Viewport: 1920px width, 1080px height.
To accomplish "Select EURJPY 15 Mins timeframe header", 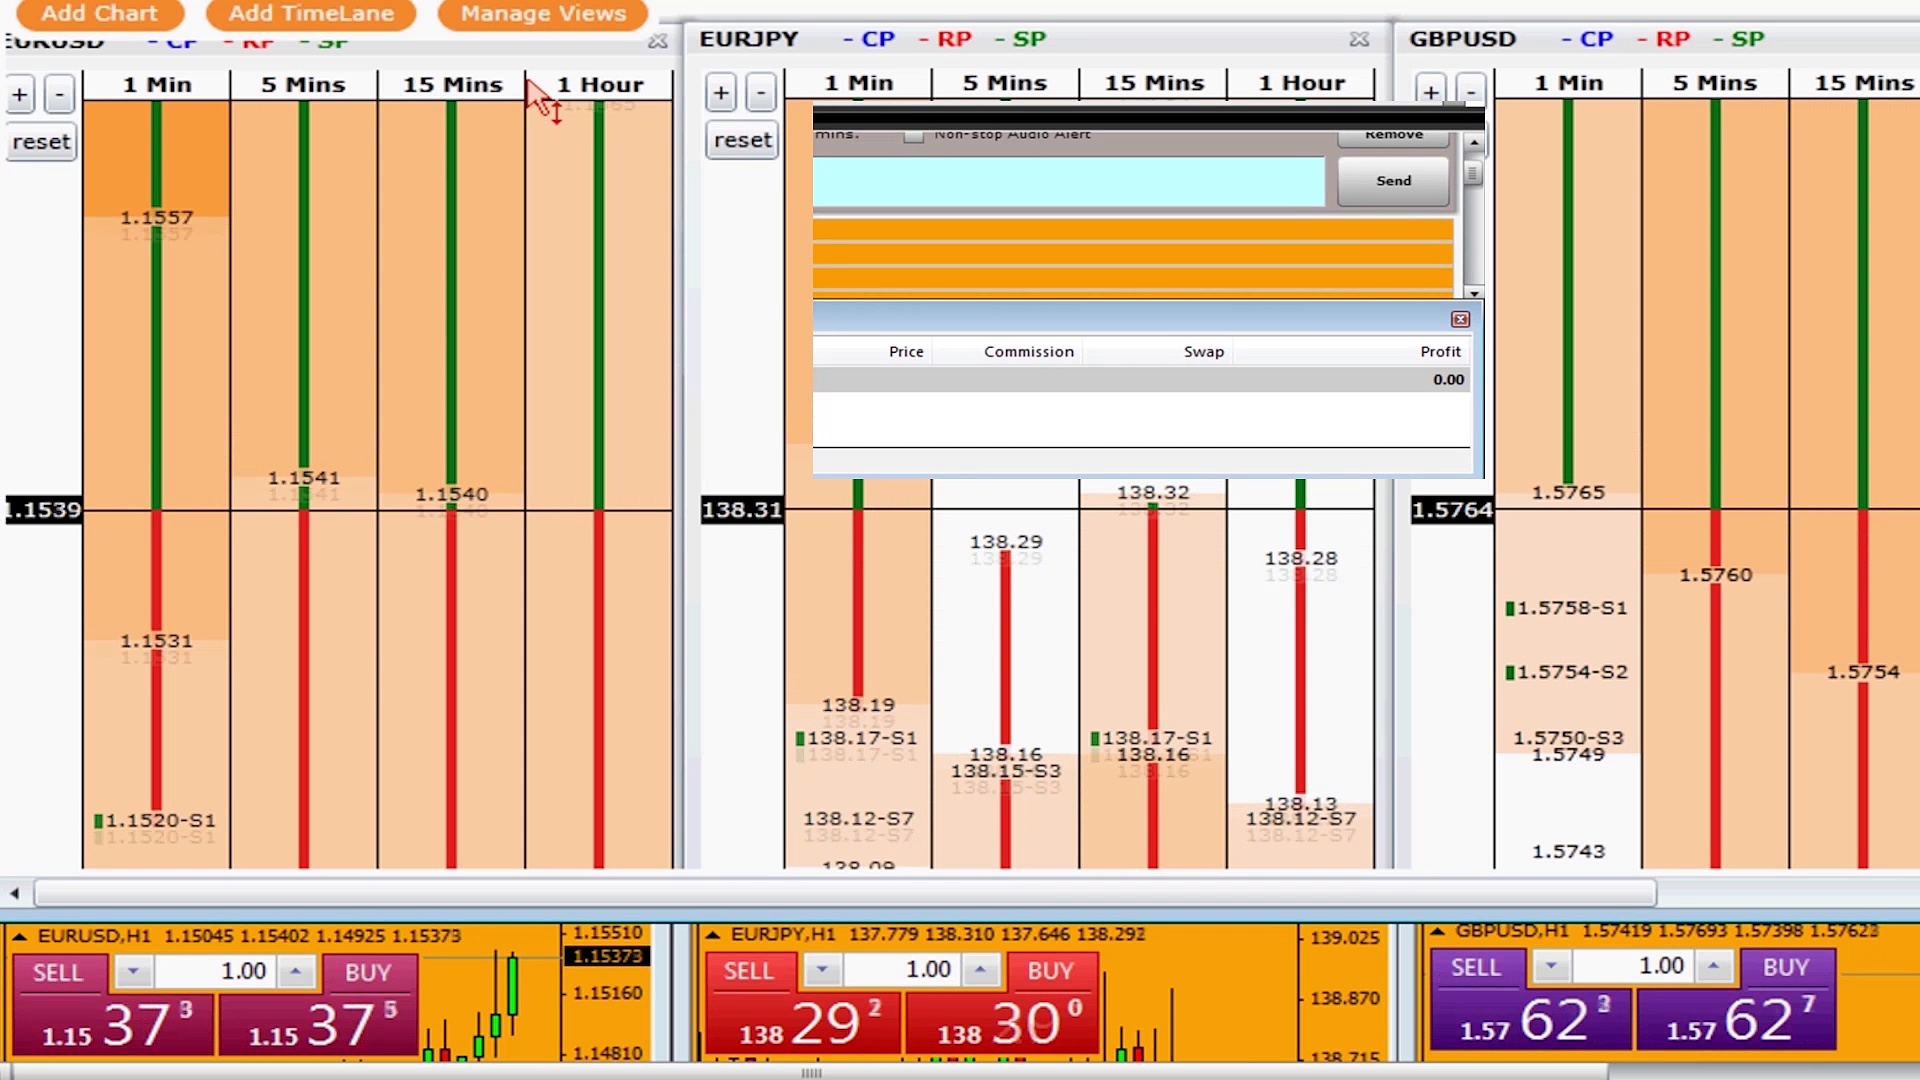I will point(1154,83).
